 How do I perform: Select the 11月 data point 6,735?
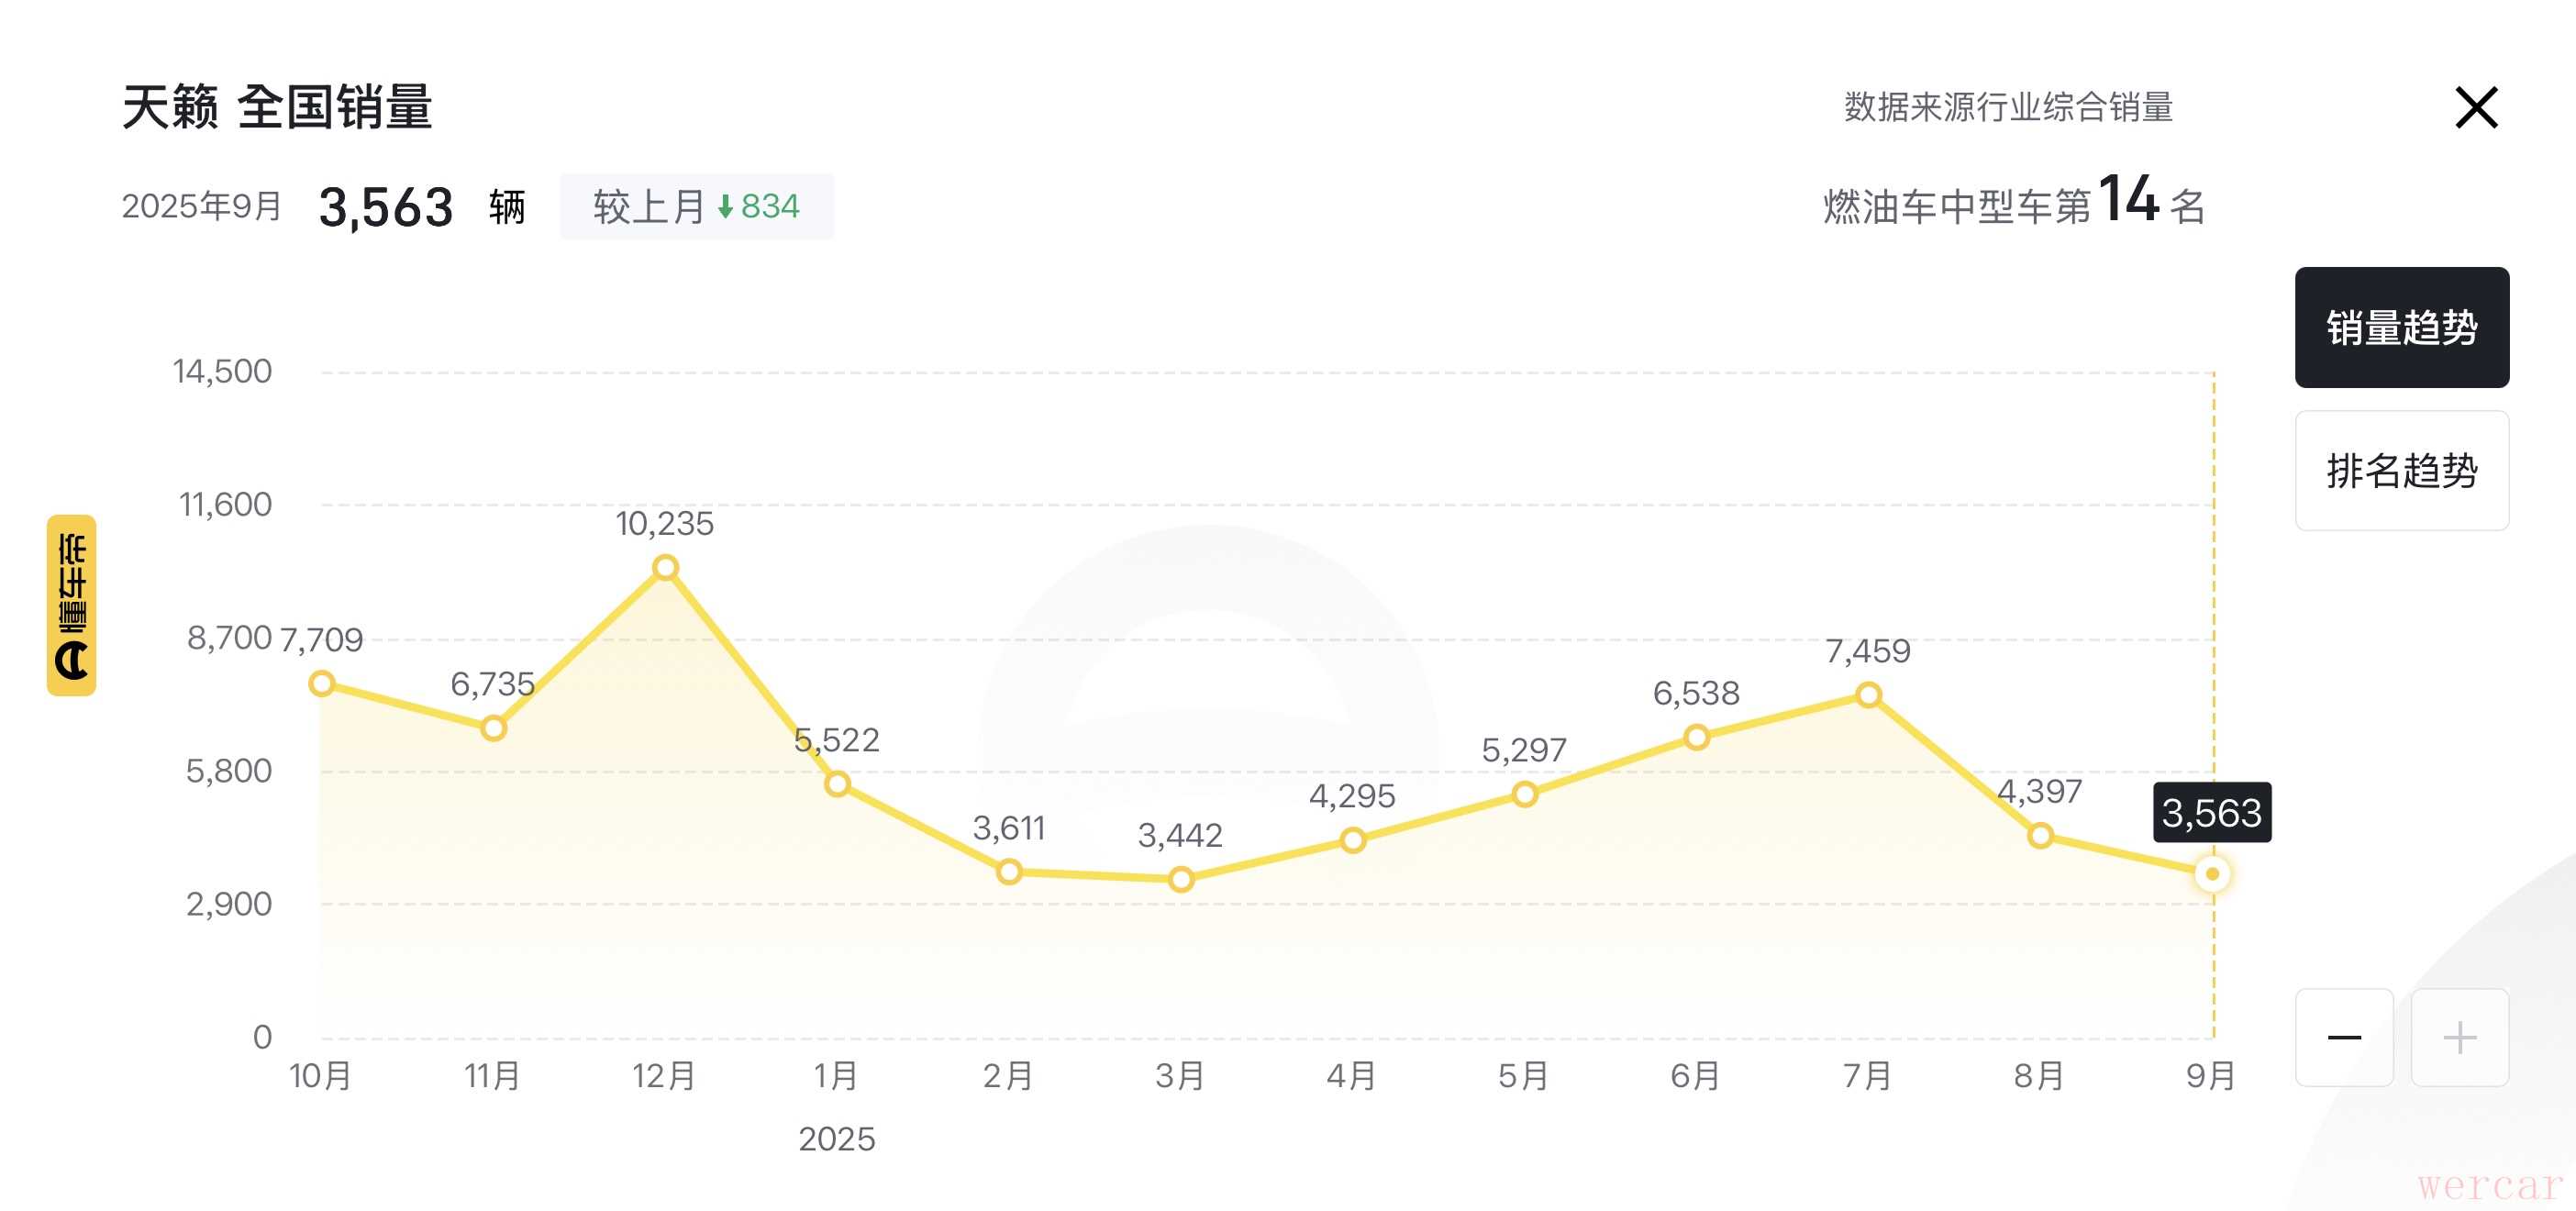pos(493,728)
